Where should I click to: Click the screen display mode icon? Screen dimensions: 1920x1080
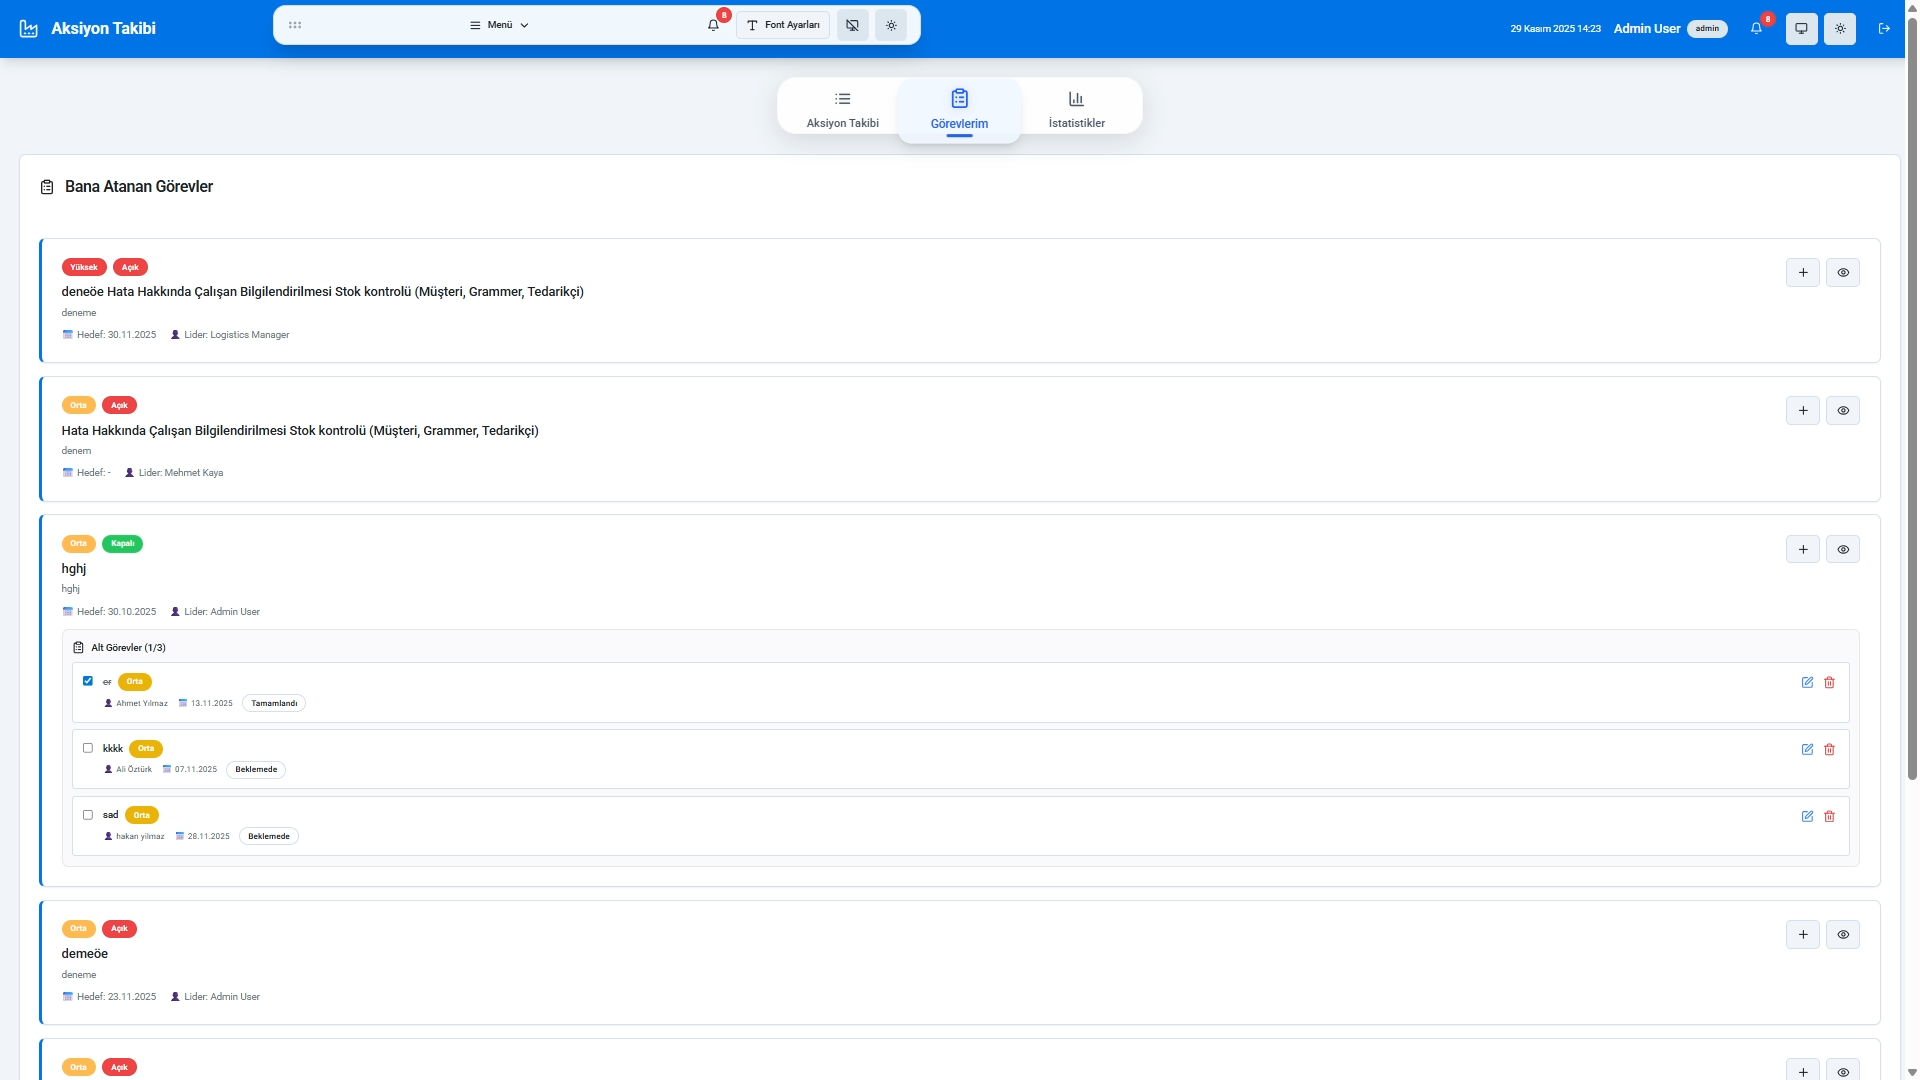tap(1802, 29)
